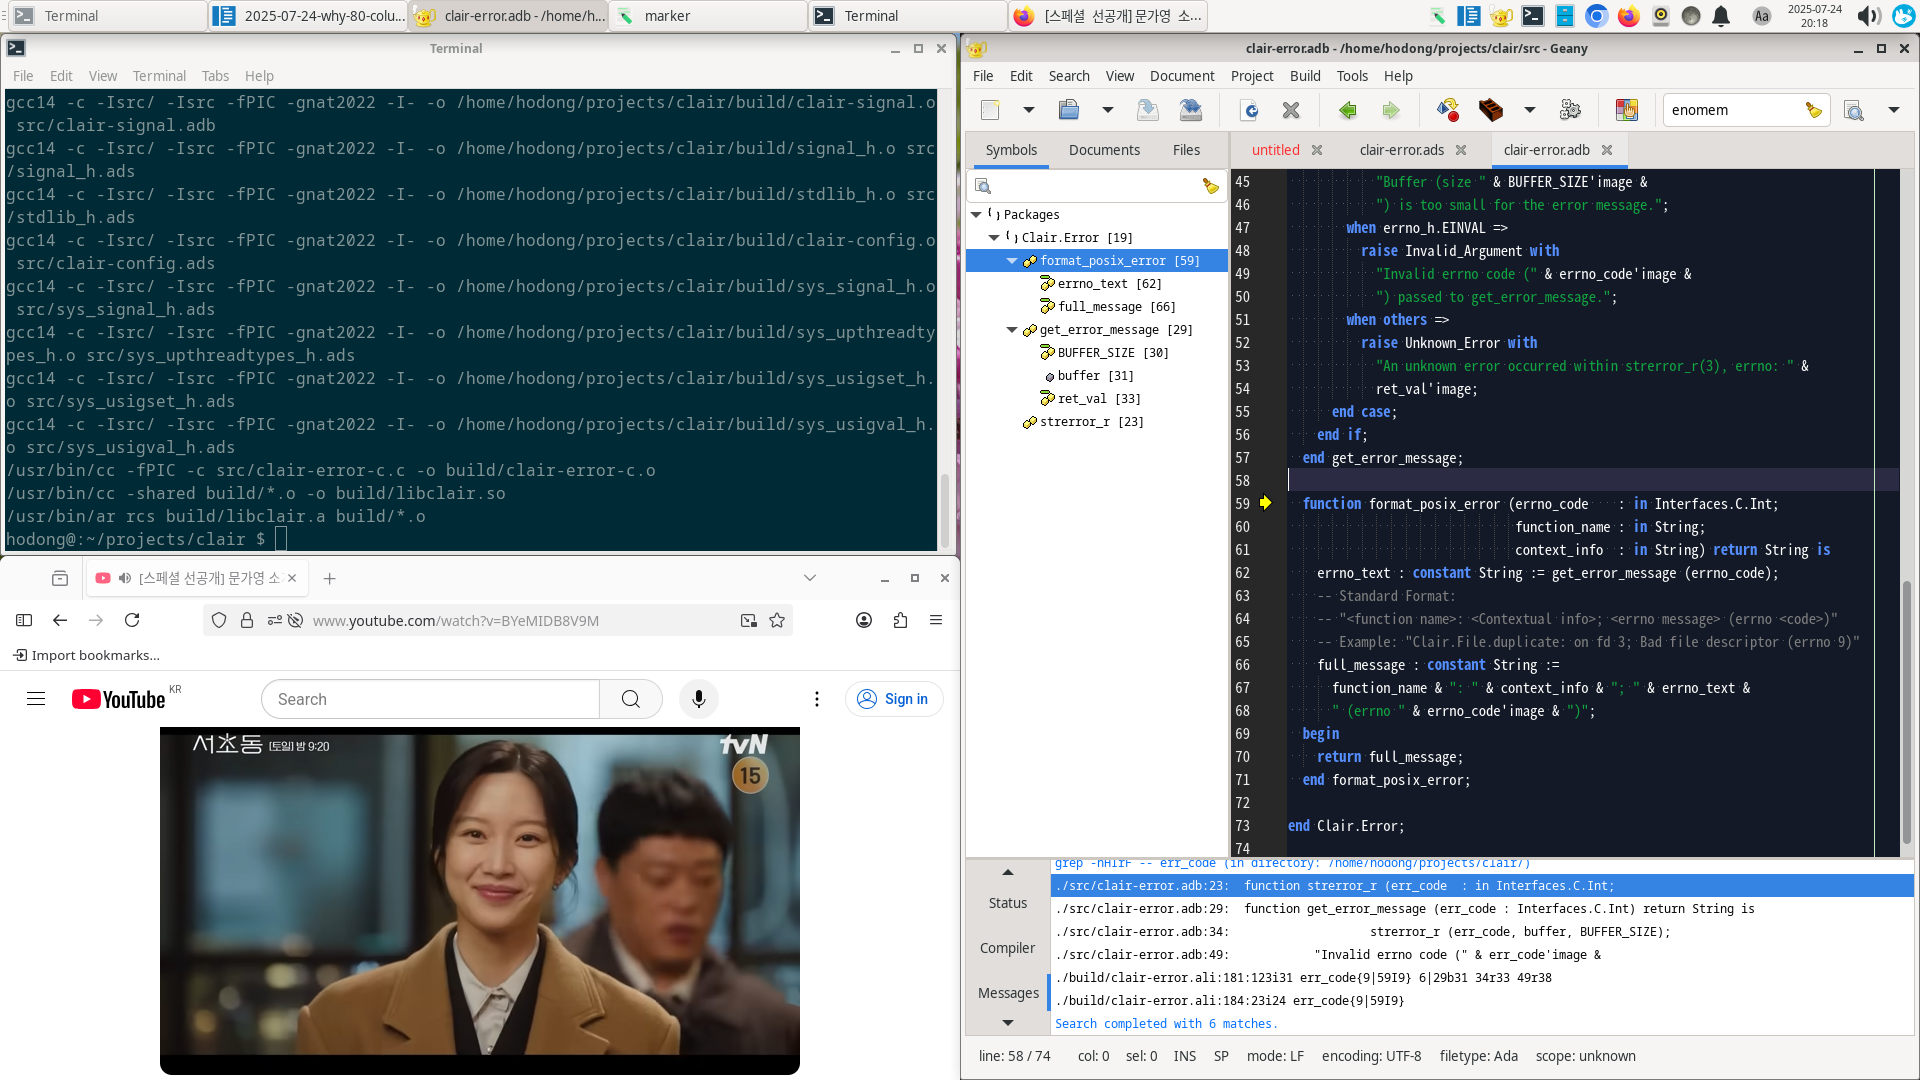Screen dimensions: 1920x1080
Task: Open Geany Build menu
Action: [x=1305, y=76]
